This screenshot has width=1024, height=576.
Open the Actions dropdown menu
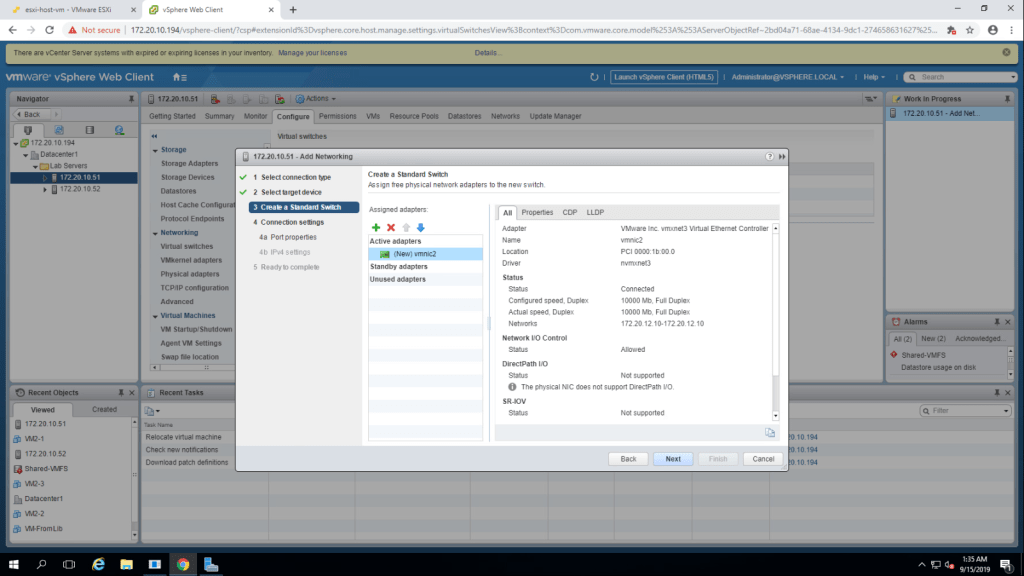(320, 99)
